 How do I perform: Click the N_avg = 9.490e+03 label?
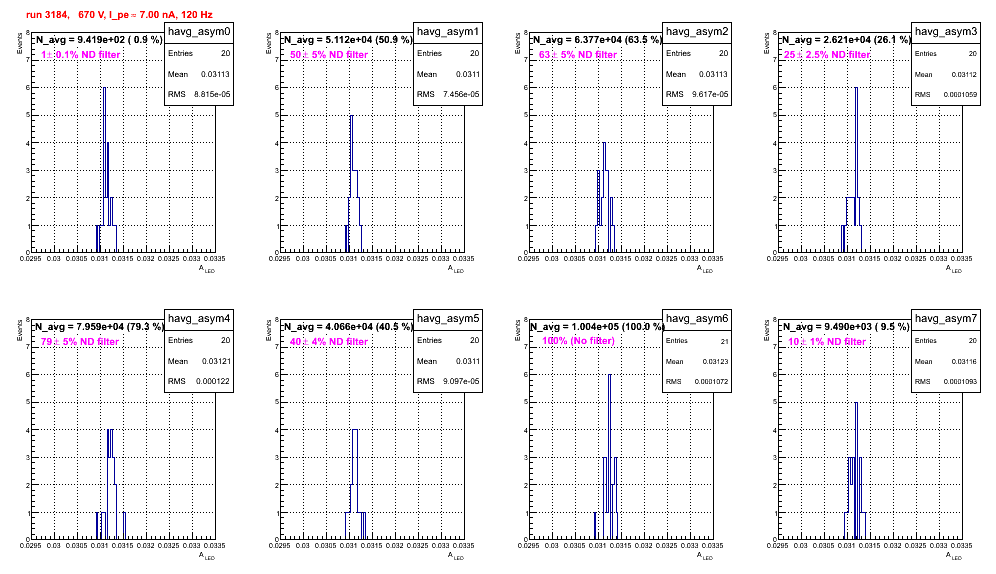[846, 327]
